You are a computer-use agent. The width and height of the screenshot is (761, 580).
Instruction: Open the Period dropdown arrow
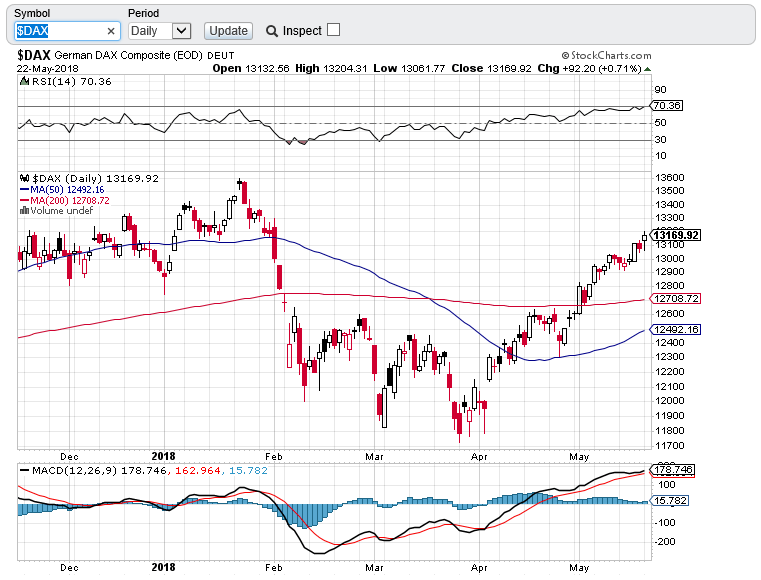click(182, 31)
